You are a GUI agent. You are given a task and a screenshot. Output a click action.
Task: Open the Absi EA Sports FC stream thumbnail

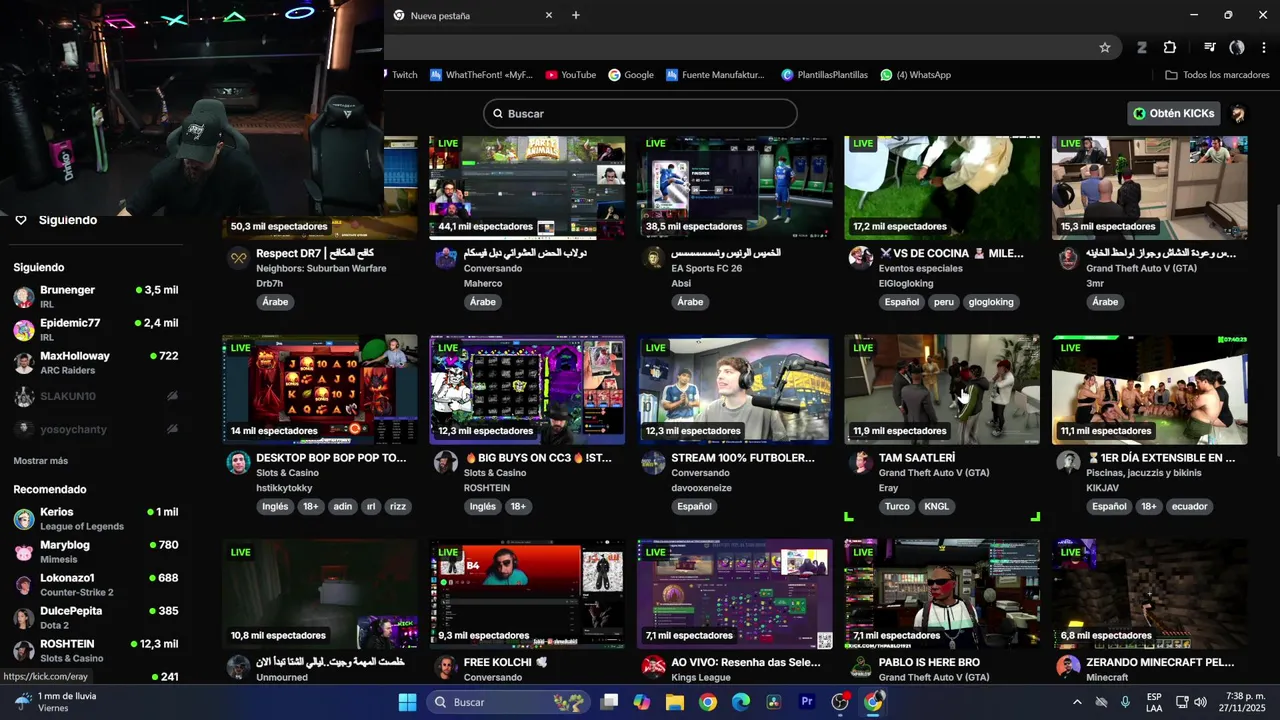(x=734, y=188)
